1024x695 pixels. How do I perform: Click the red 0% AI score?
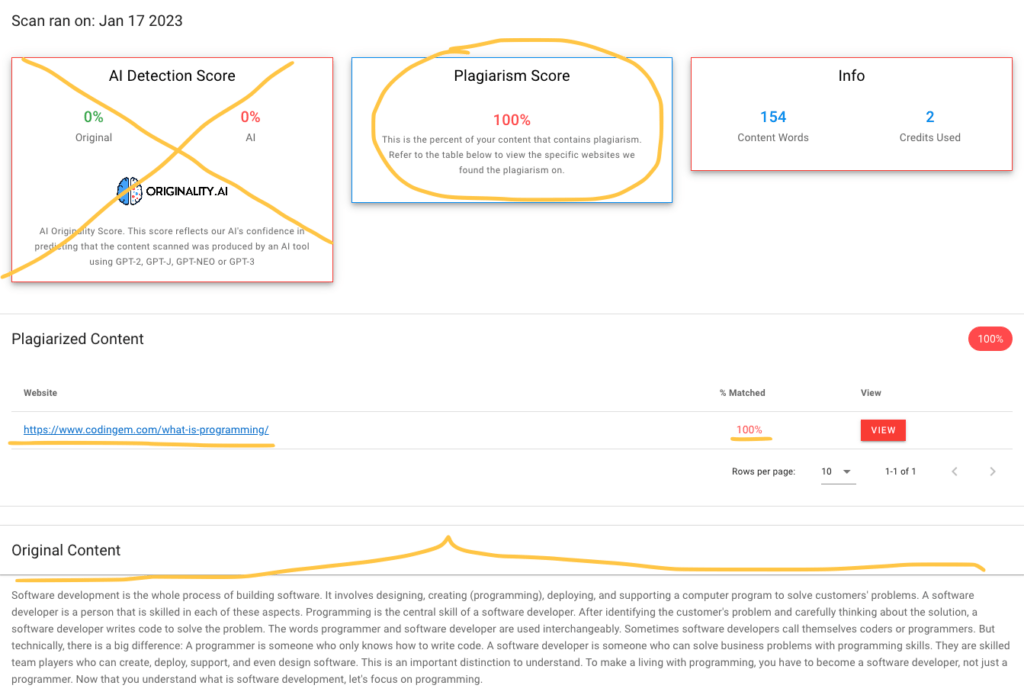click(250, 117)
